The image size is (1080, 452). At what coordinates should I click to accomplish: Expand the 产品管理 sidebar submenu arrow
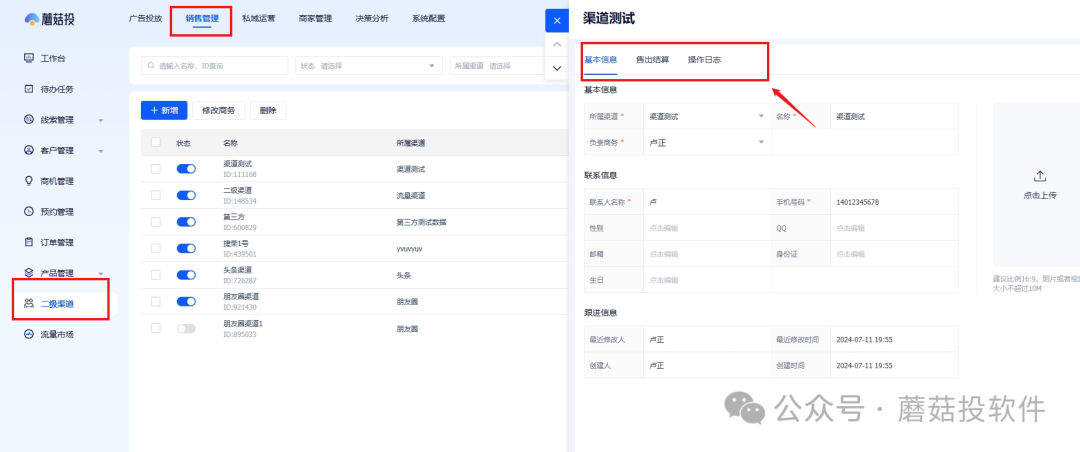coord(101,274)
